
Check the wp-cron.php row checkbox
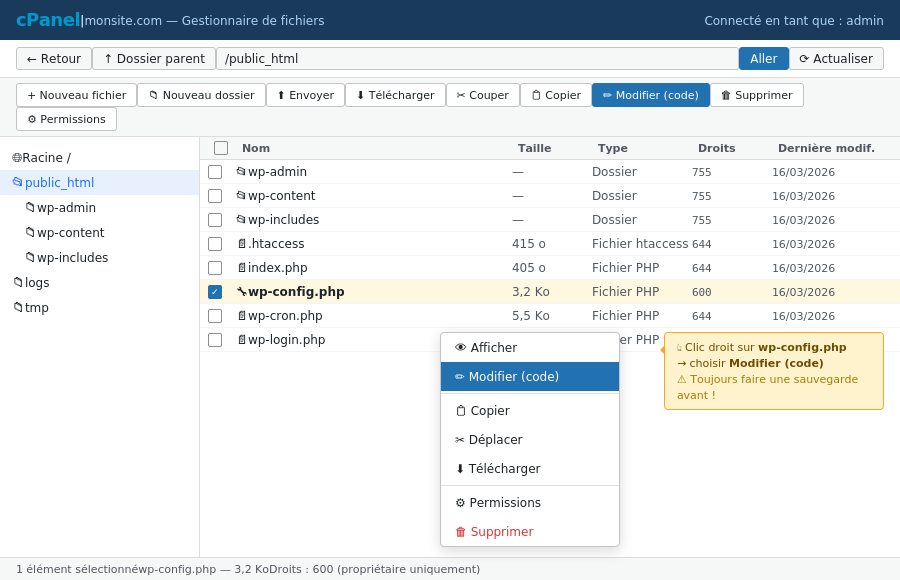tap(215, 316)
